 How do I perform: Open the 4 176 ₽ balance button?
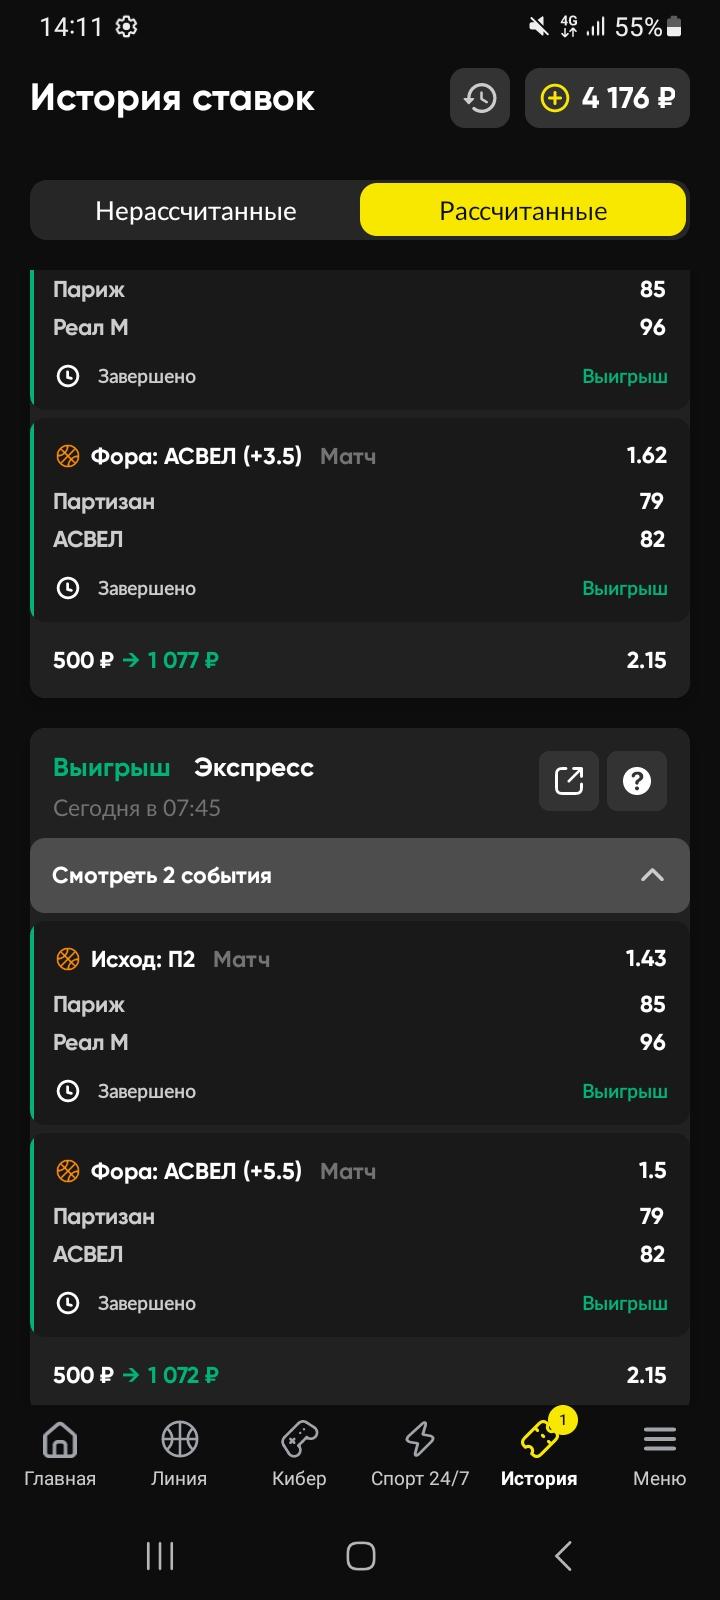607,98
